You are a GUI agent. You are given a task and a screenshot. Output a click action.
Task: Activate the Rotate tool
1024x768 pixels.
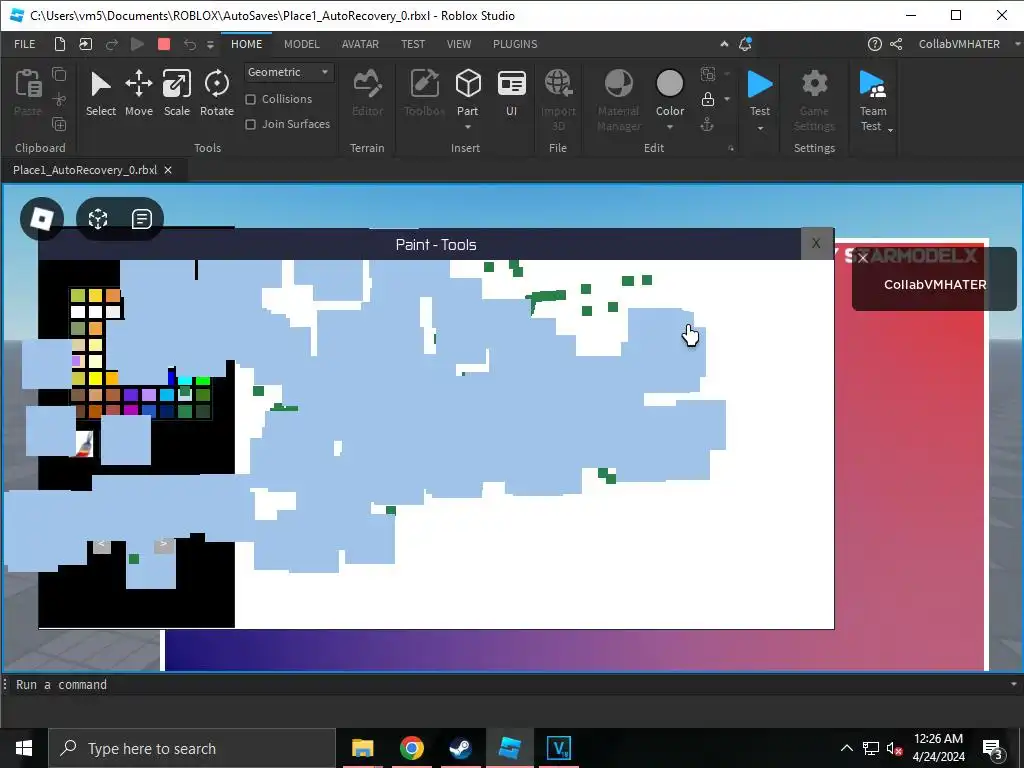coord(217,93)
